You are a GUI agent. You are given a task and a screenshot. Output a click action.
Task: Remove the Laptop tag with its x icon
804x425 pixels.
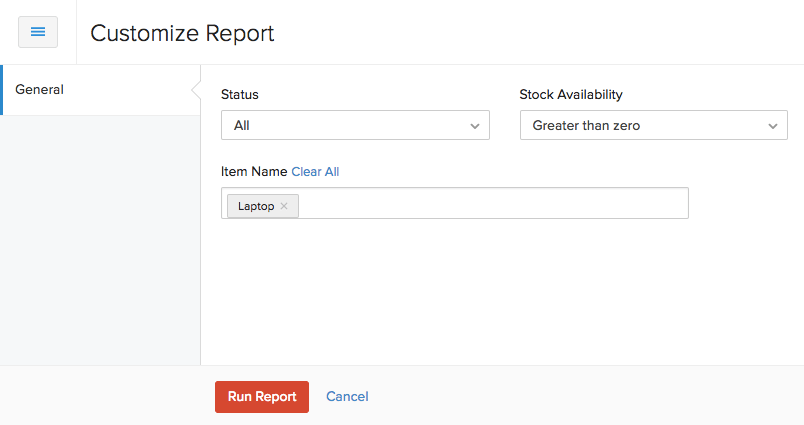(284, 206)
